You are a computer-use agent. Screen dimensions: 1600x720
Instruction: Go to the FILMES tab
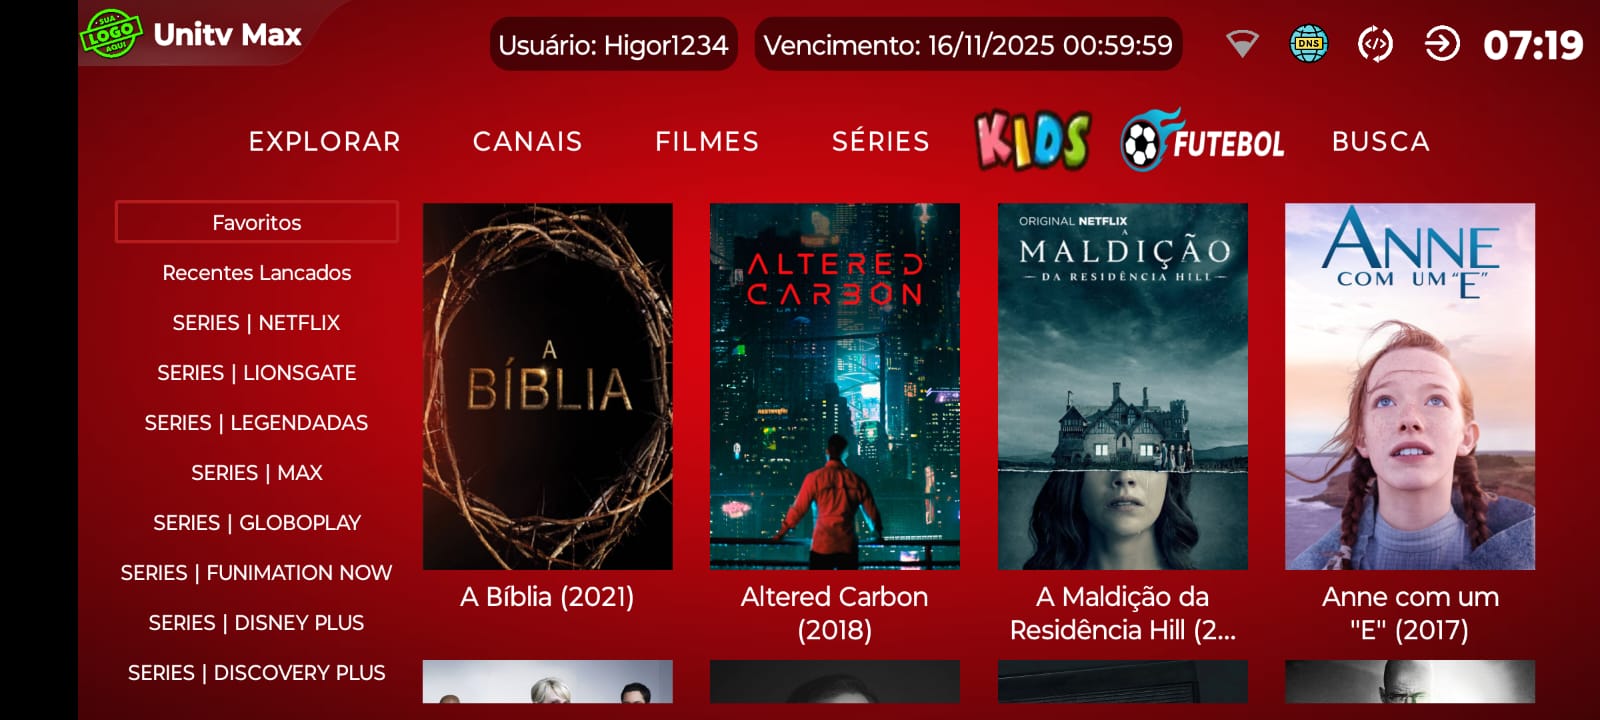[707, 142]
